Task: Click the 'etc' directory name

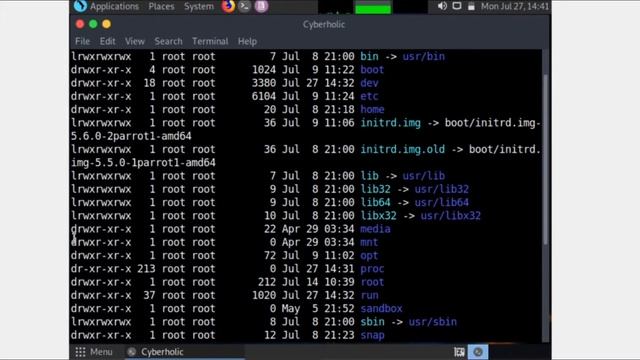Action: pos(369,96)
